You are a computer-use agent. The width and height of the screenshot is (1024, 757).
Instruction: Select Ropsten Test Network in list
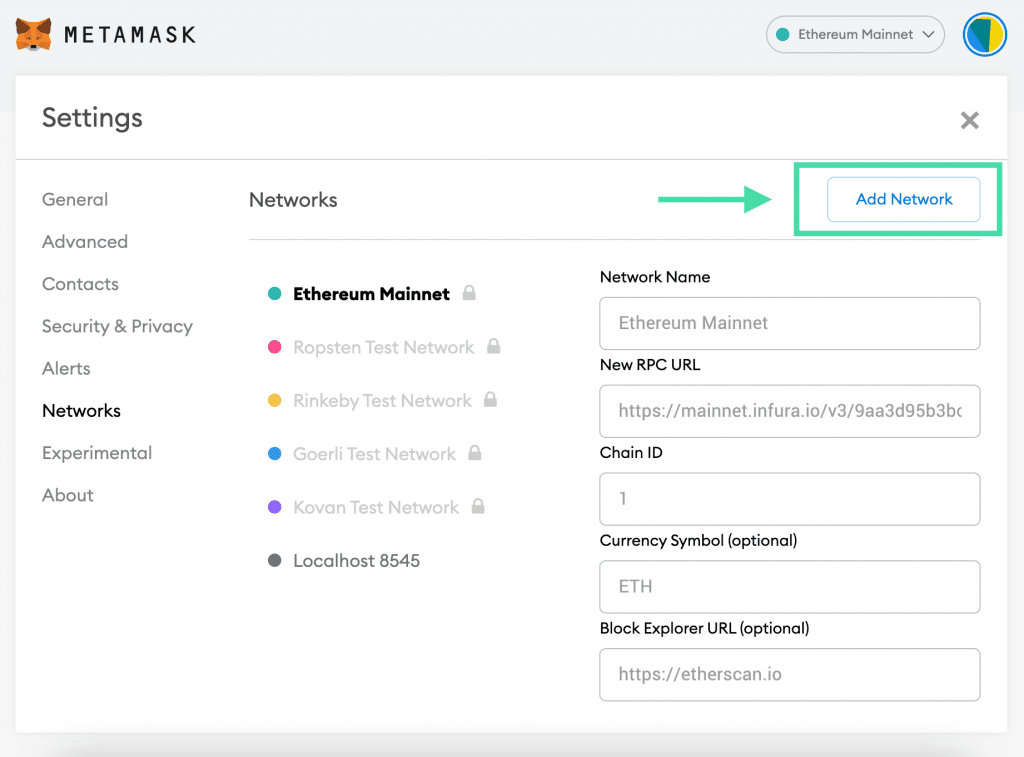(x=383, y=347)
